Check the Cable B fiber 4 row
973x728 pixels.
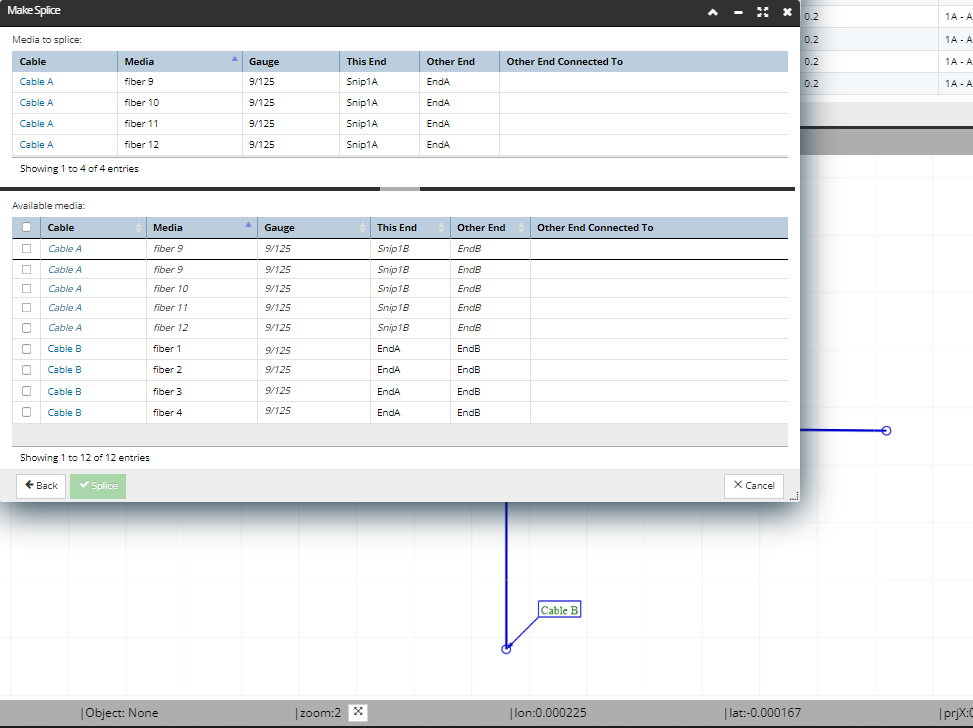coord(26,412)
